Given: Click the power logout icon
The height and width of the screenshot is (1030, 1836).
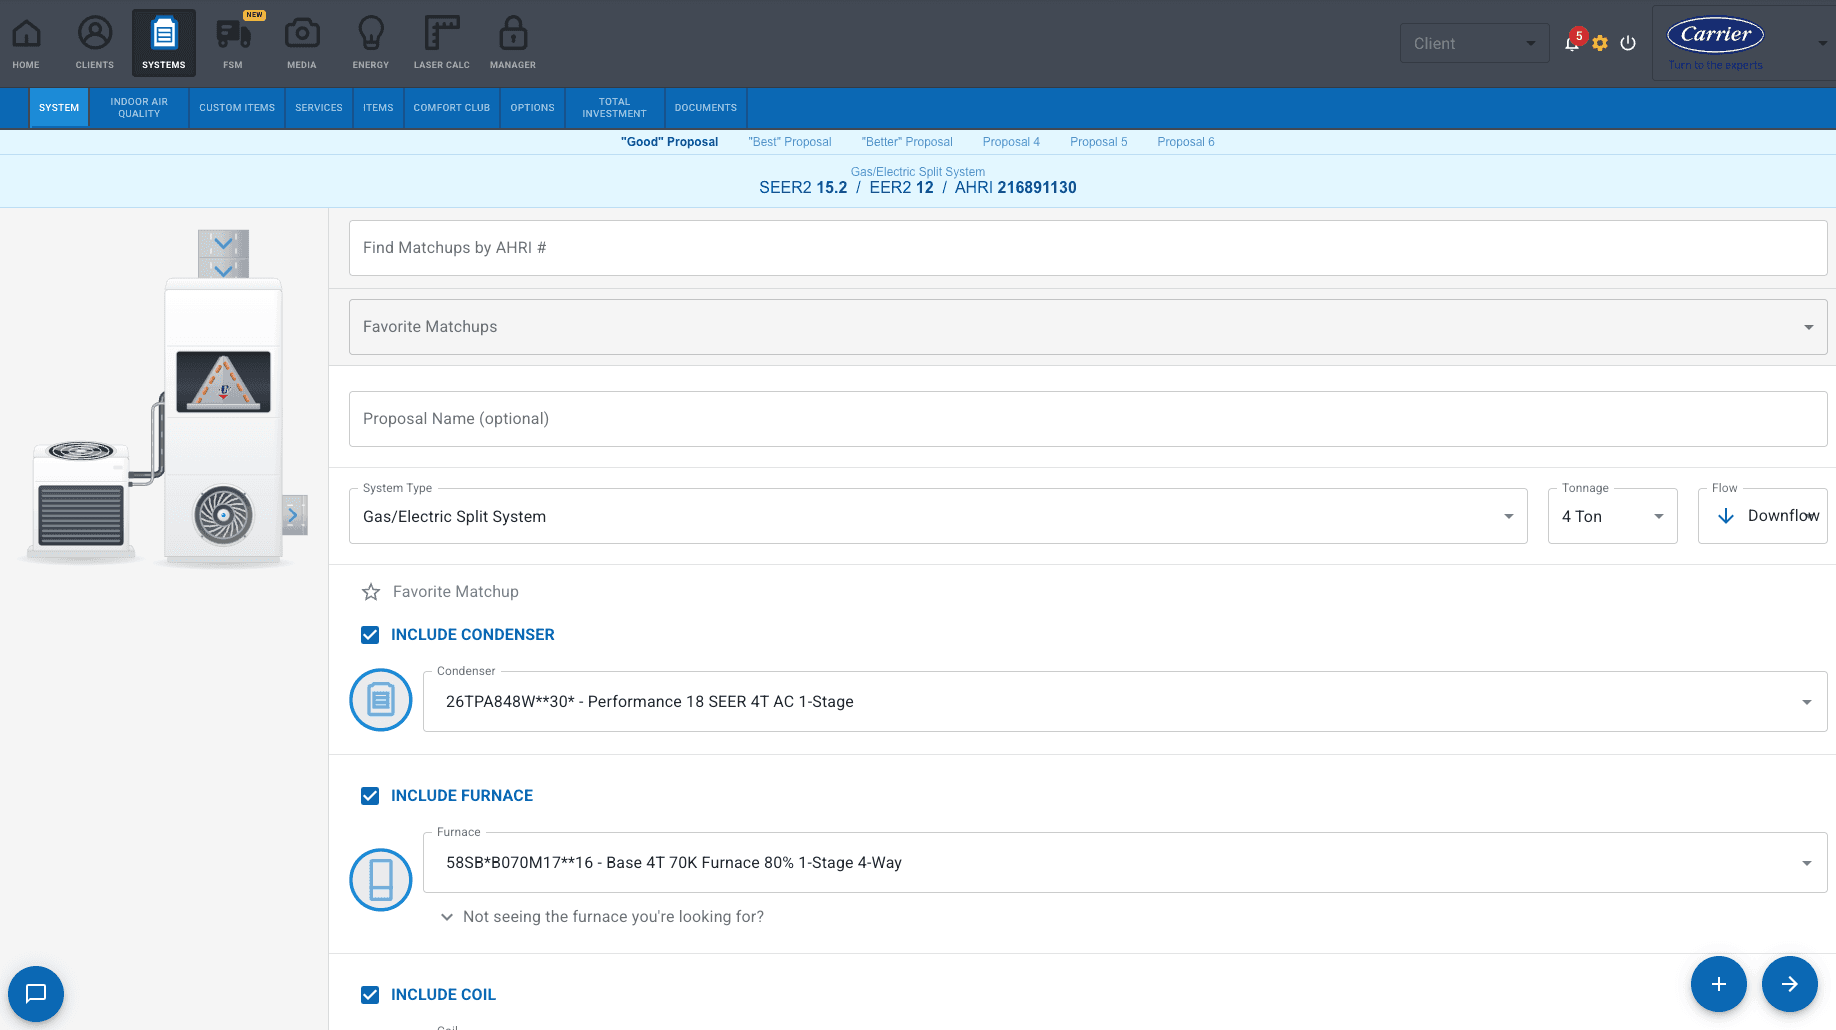Looking at the screenshot, I should coord(1628,43).
